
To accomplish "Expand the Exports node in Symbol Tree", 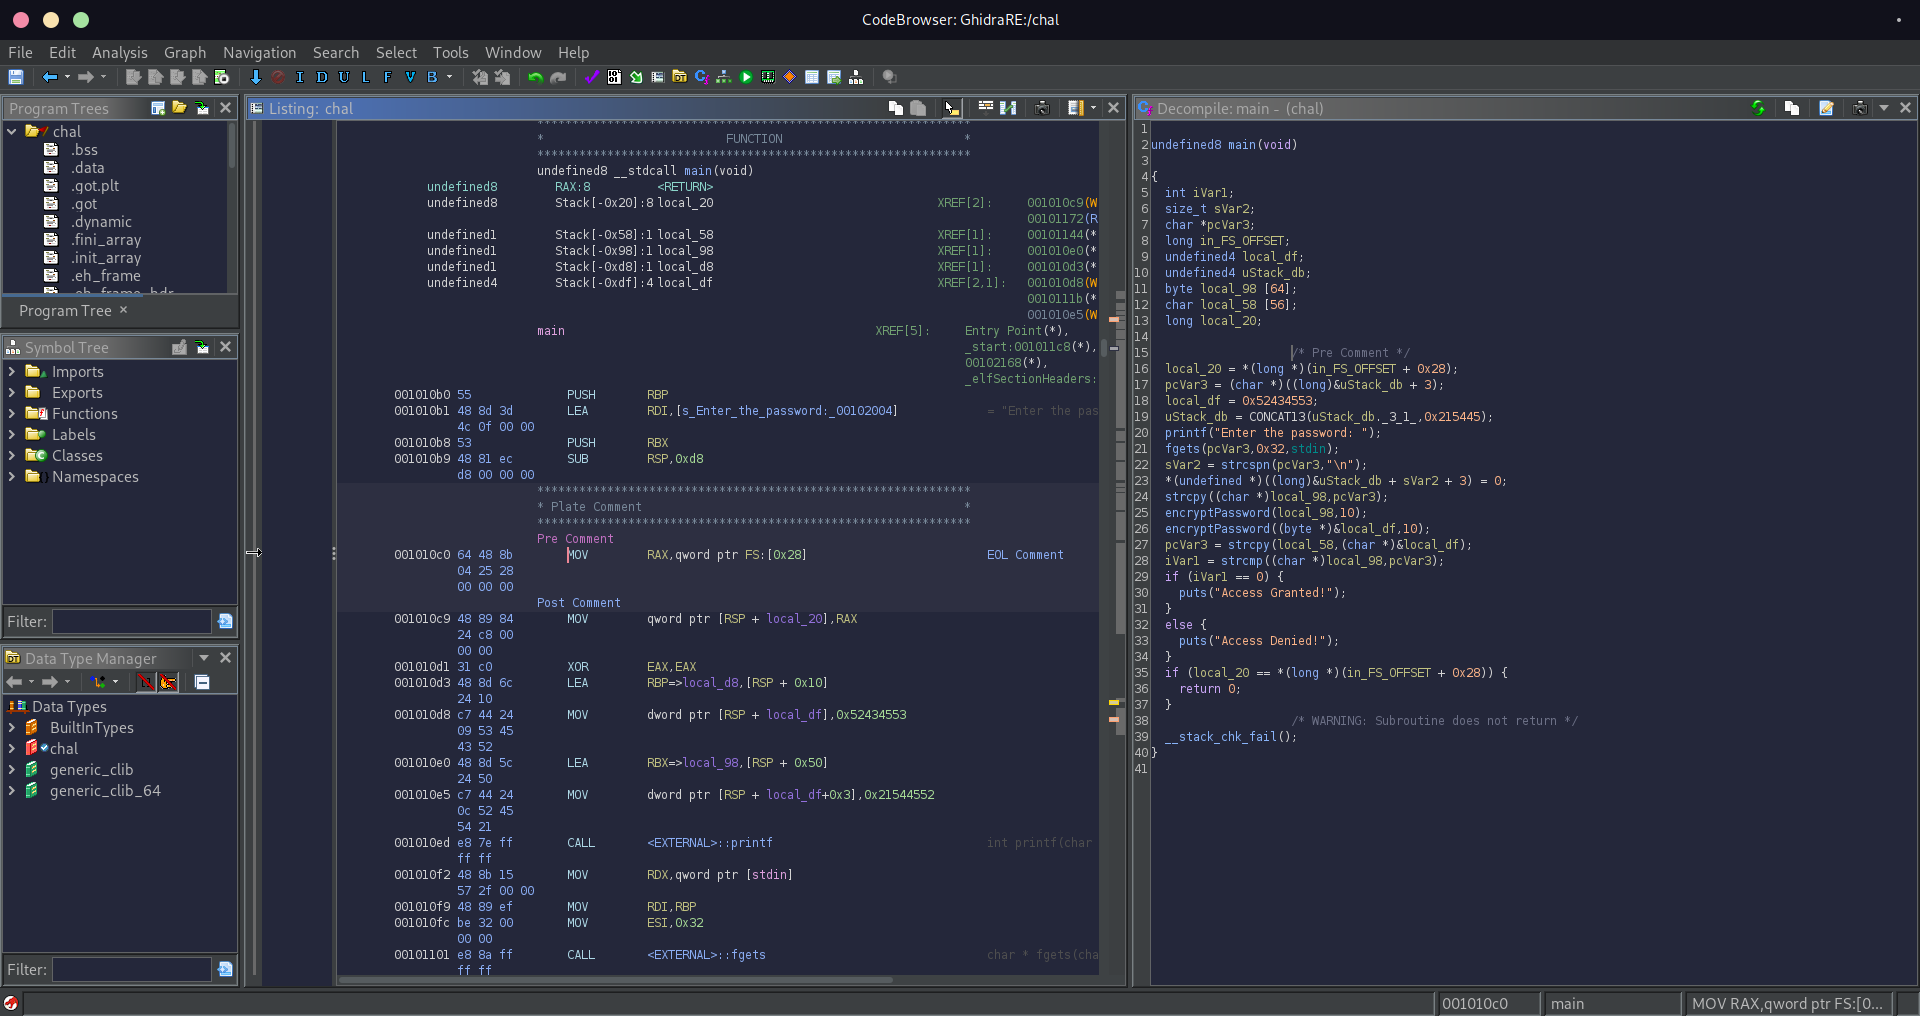I will click(12, 393).
